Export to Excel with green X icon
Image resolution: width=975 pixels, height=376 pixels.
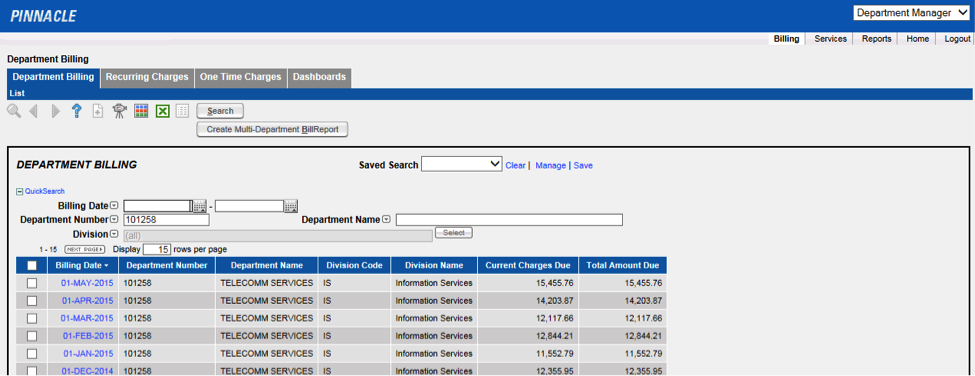(x=162, y=111)
